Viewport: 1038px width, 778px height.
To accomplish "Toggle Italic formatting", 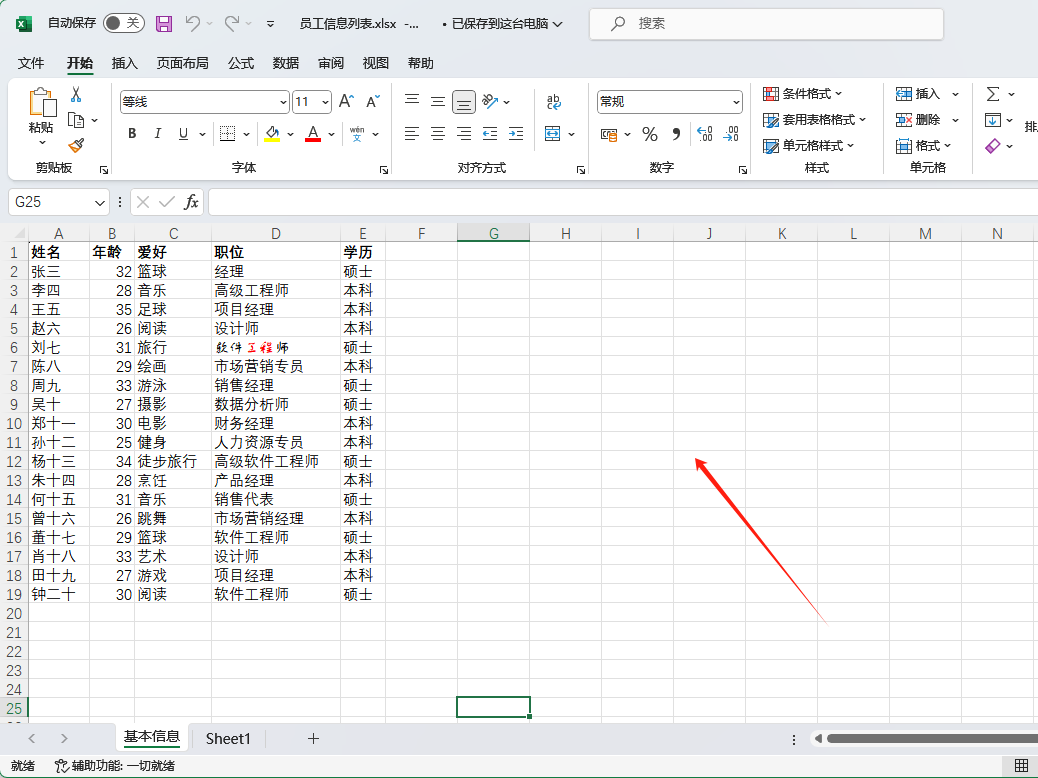I will [157, 134].
